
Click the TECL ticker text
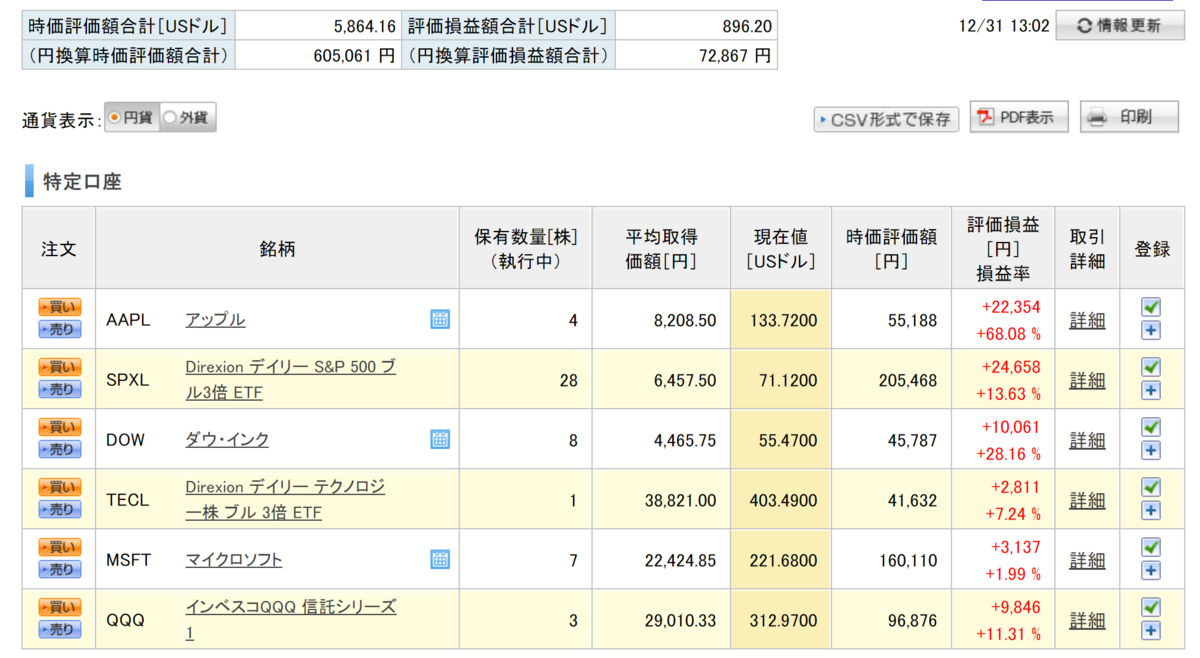pyautogui.click(x=127, y=500)
